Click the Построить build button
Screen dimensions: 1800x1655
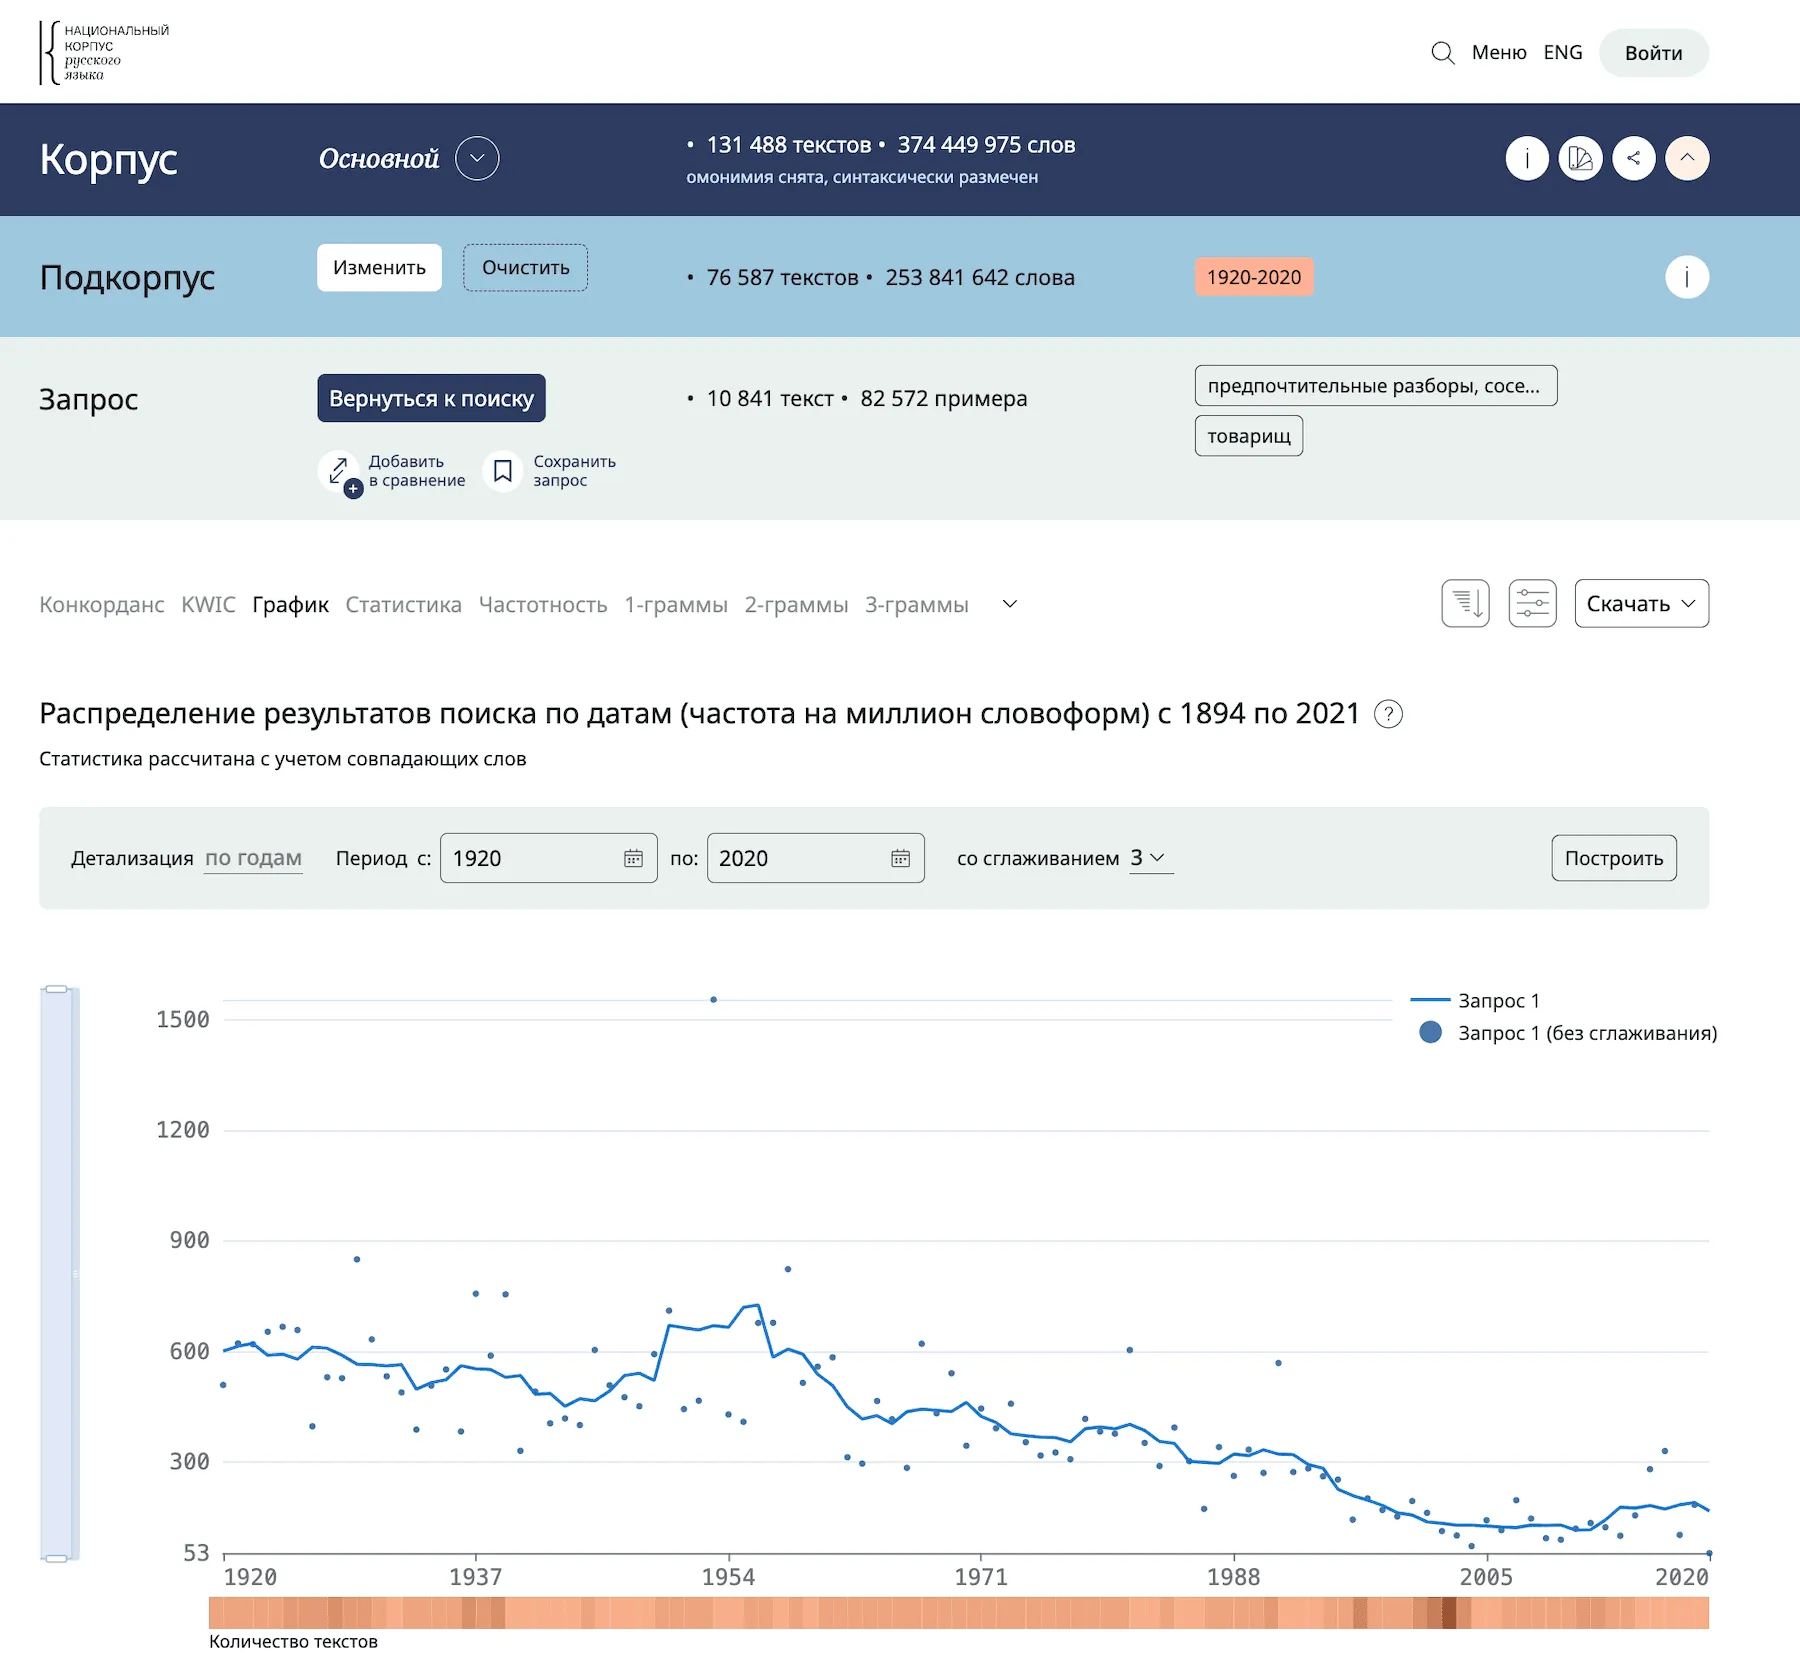1614,858
